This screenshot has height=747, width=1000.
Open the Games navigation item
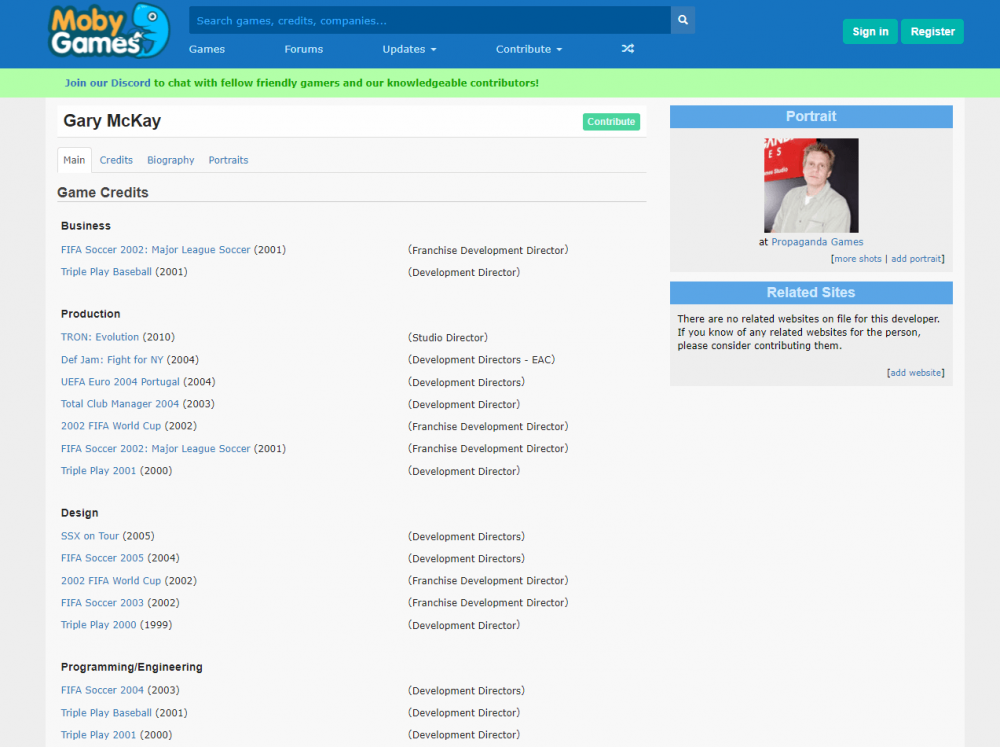coord(207,49)
